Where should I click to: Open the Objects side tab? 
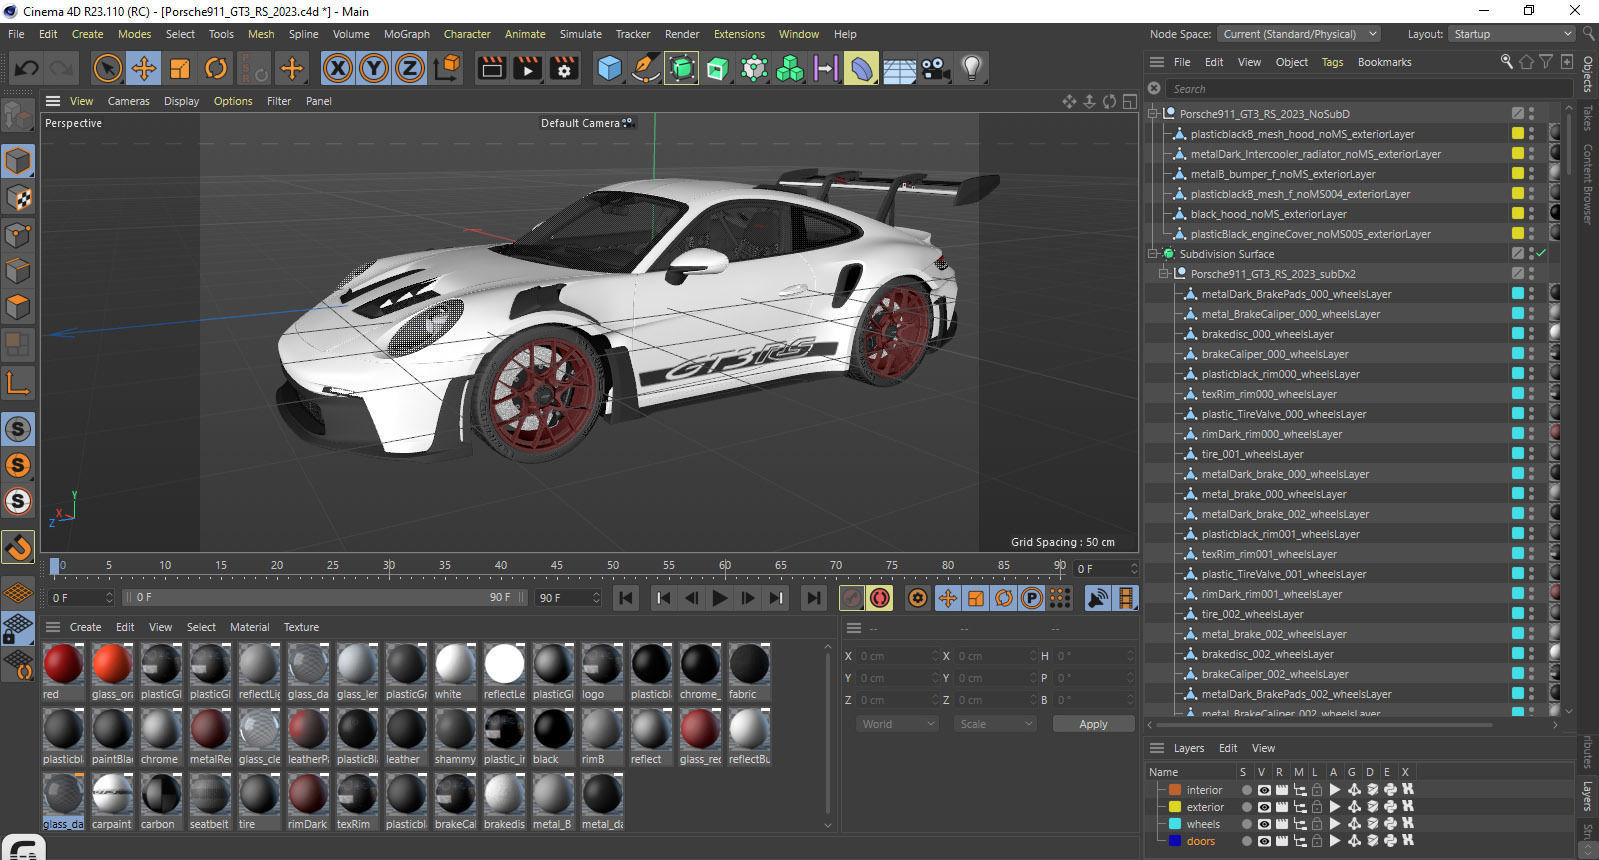(1588, 75)
